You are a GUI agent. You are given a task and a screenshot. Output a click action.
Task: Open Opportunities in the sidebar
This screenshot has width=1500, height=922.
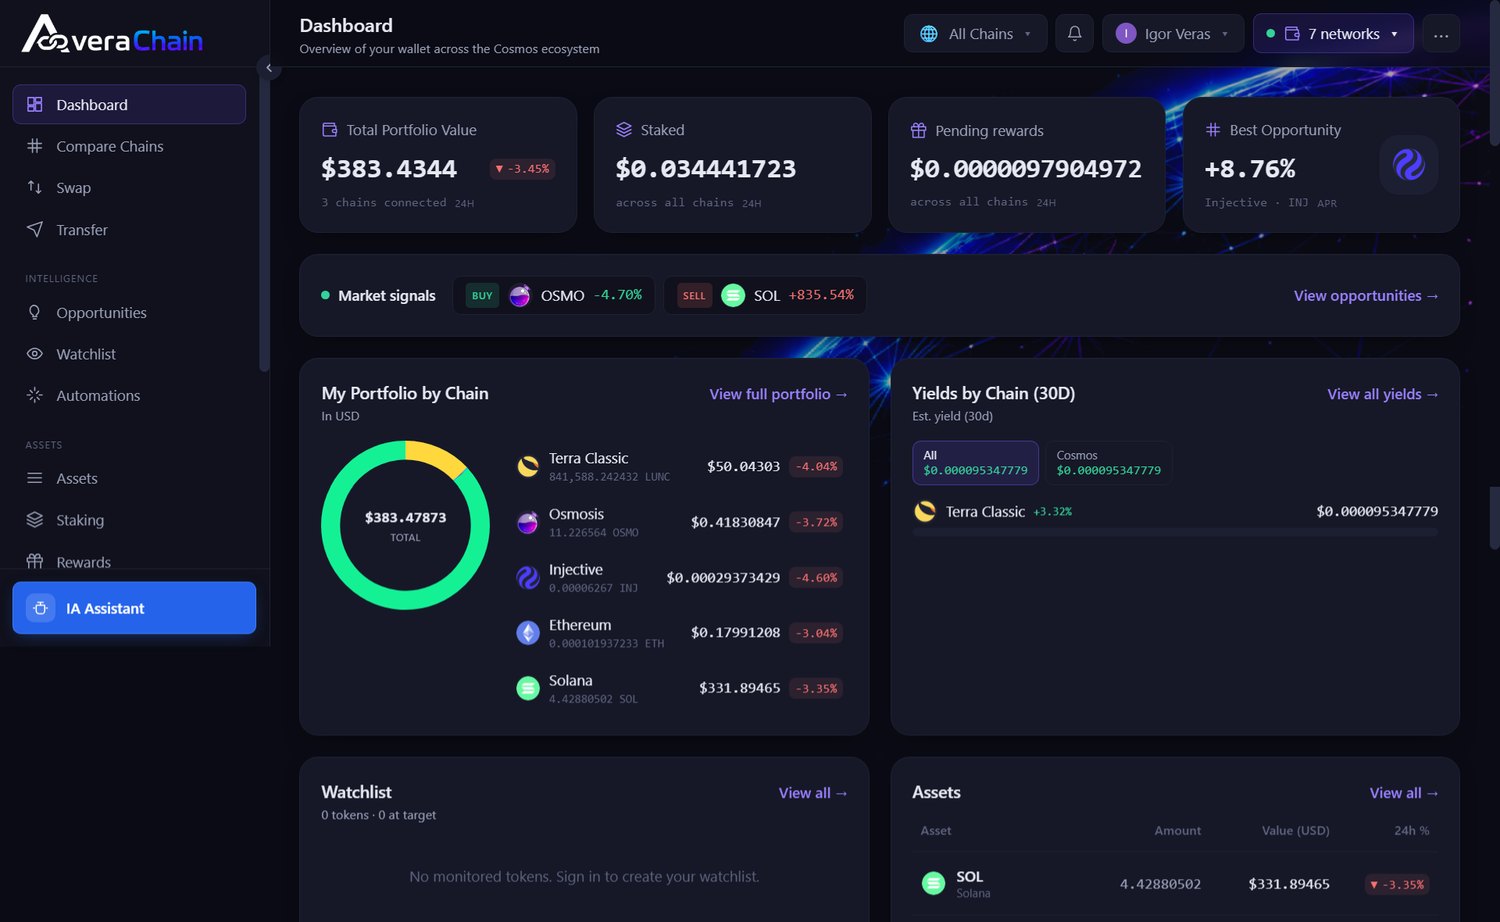(x=129, y=313)
